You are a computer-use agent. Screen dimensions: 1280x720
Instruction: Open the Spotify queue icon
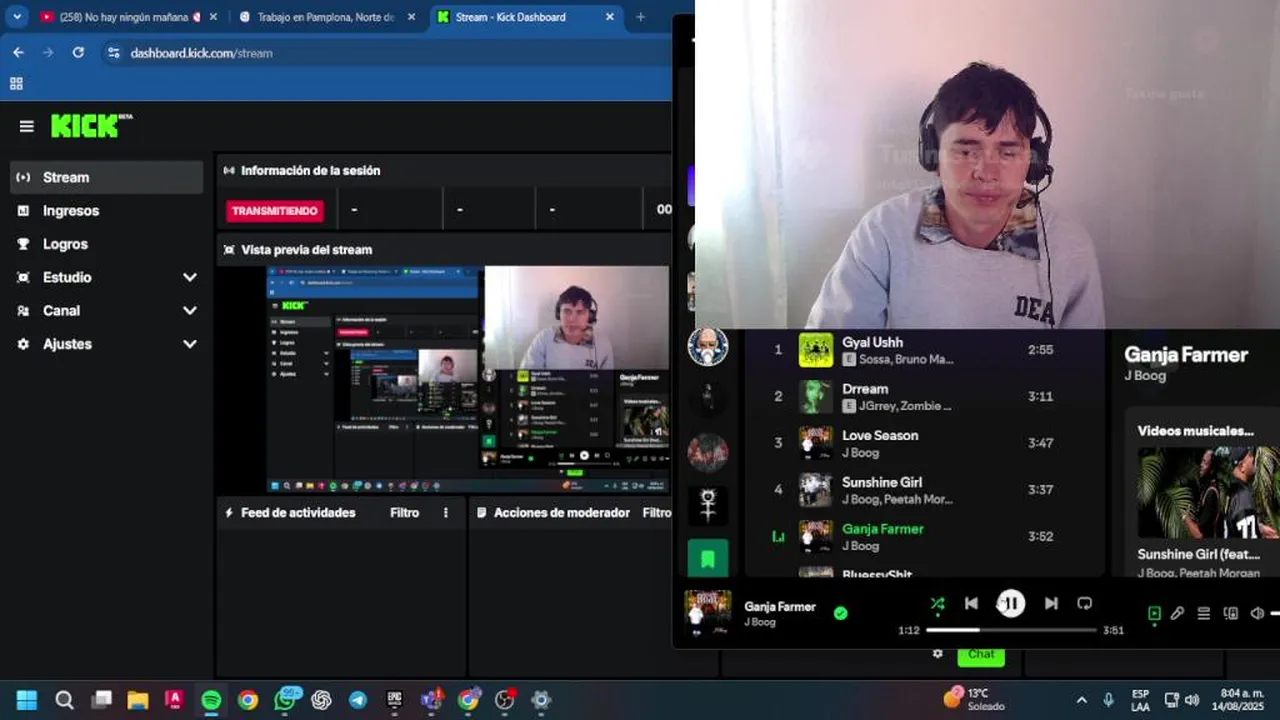(1204, 613)
